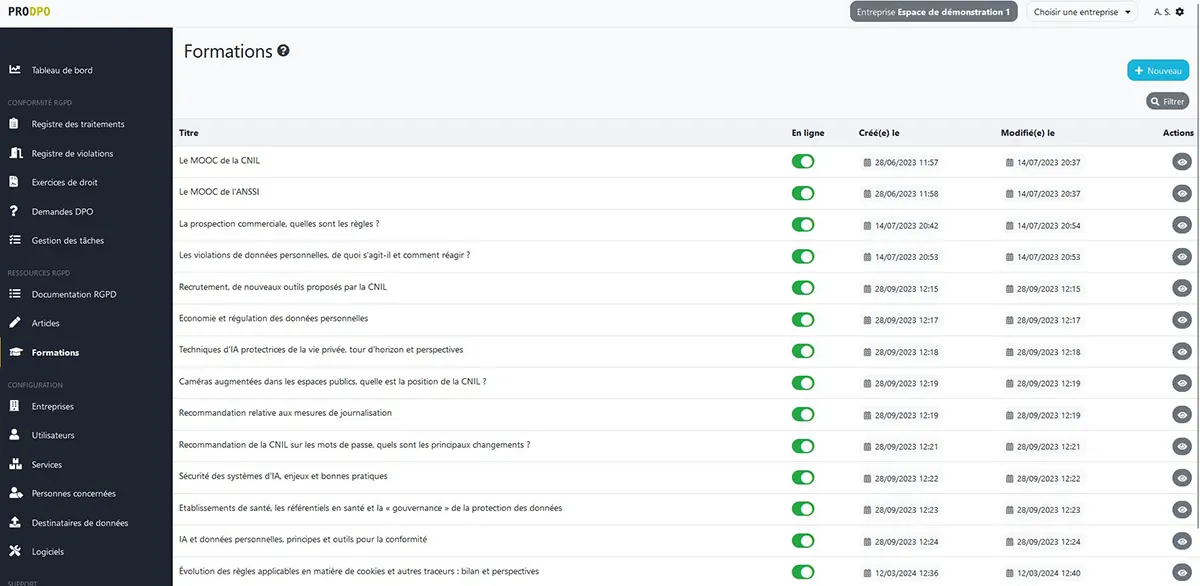Viewport: 1200px width, 586px height.
Task: Click the Tableau de bord chart icon
Action: point(15,70)
